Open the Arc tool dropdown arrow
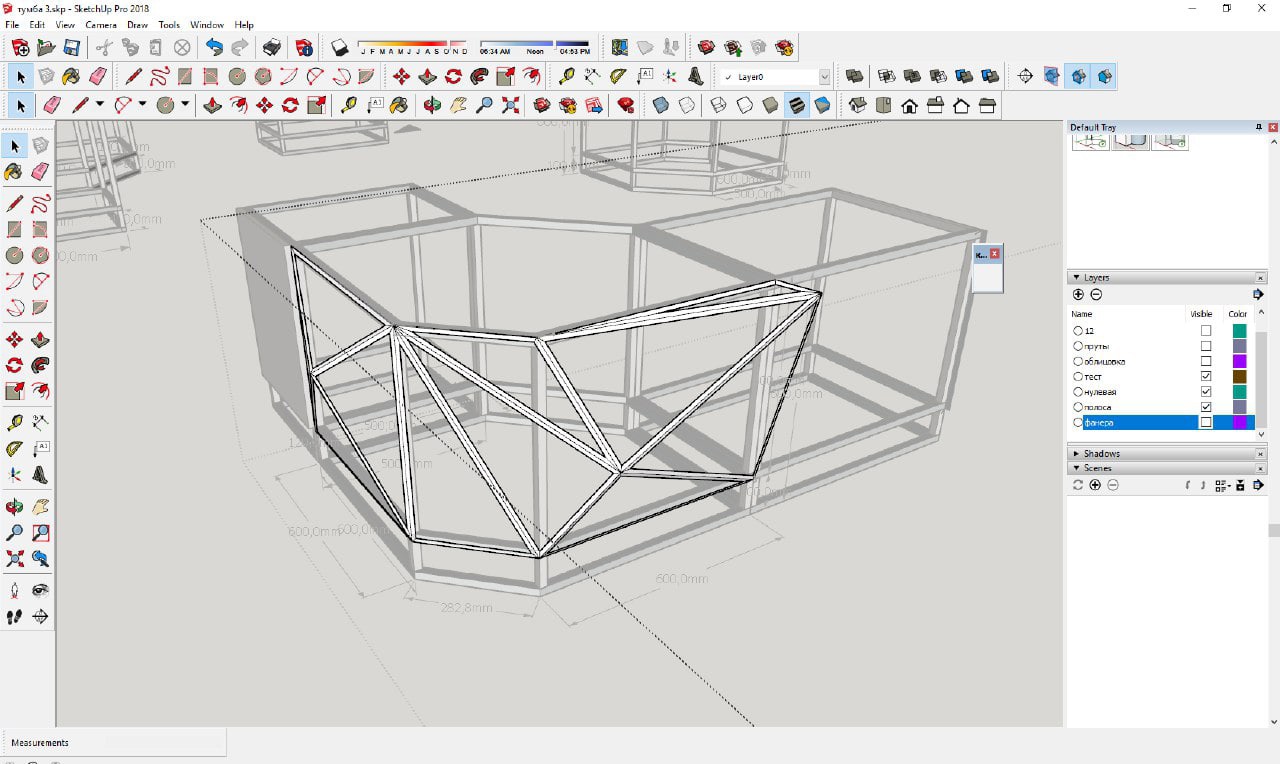The width and height of the screenshot is (1280, 764). (143, 105)
